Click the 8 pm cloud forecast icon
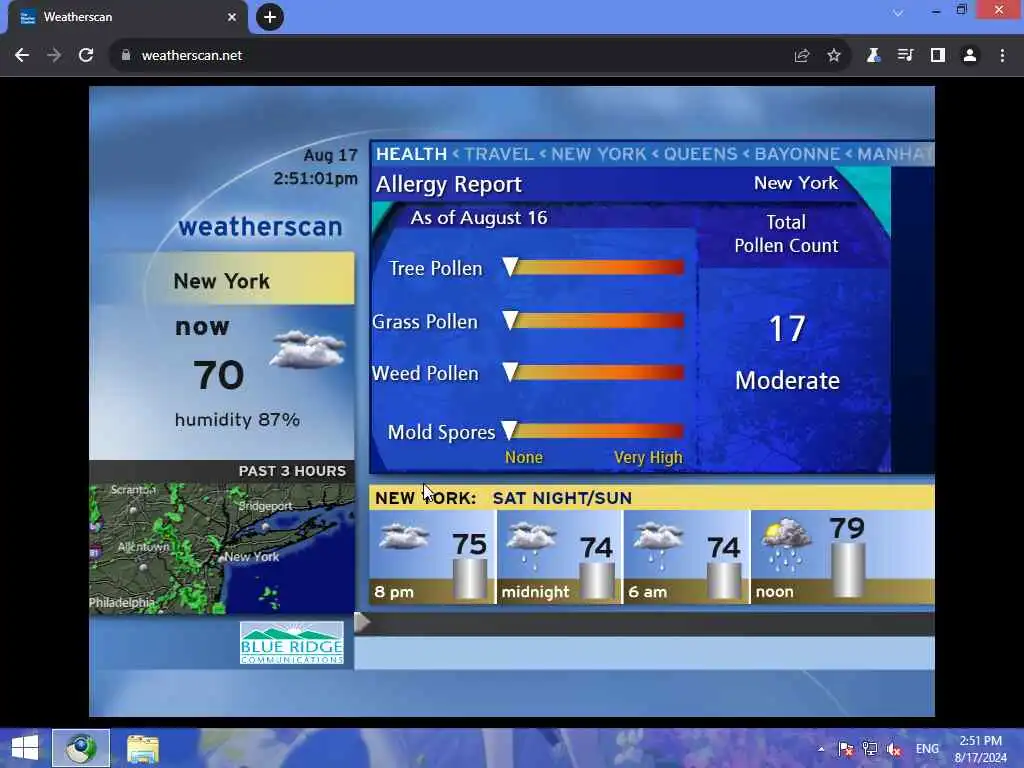 coord(404,537)
